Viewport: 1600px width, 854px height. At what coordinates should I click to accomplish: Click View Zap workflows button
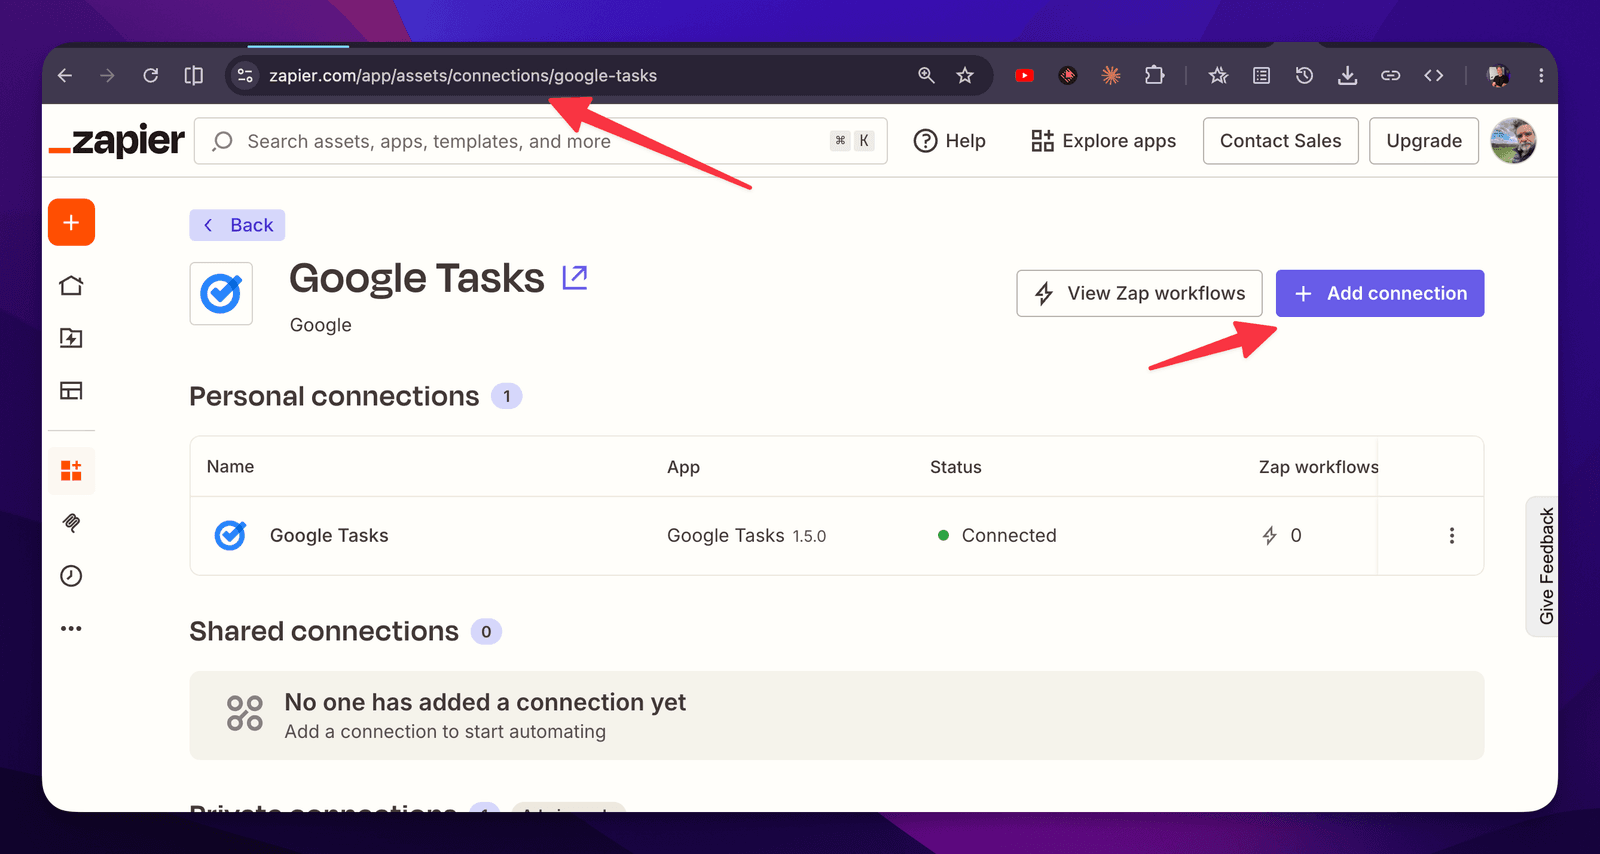click(x=1139, y=293)
